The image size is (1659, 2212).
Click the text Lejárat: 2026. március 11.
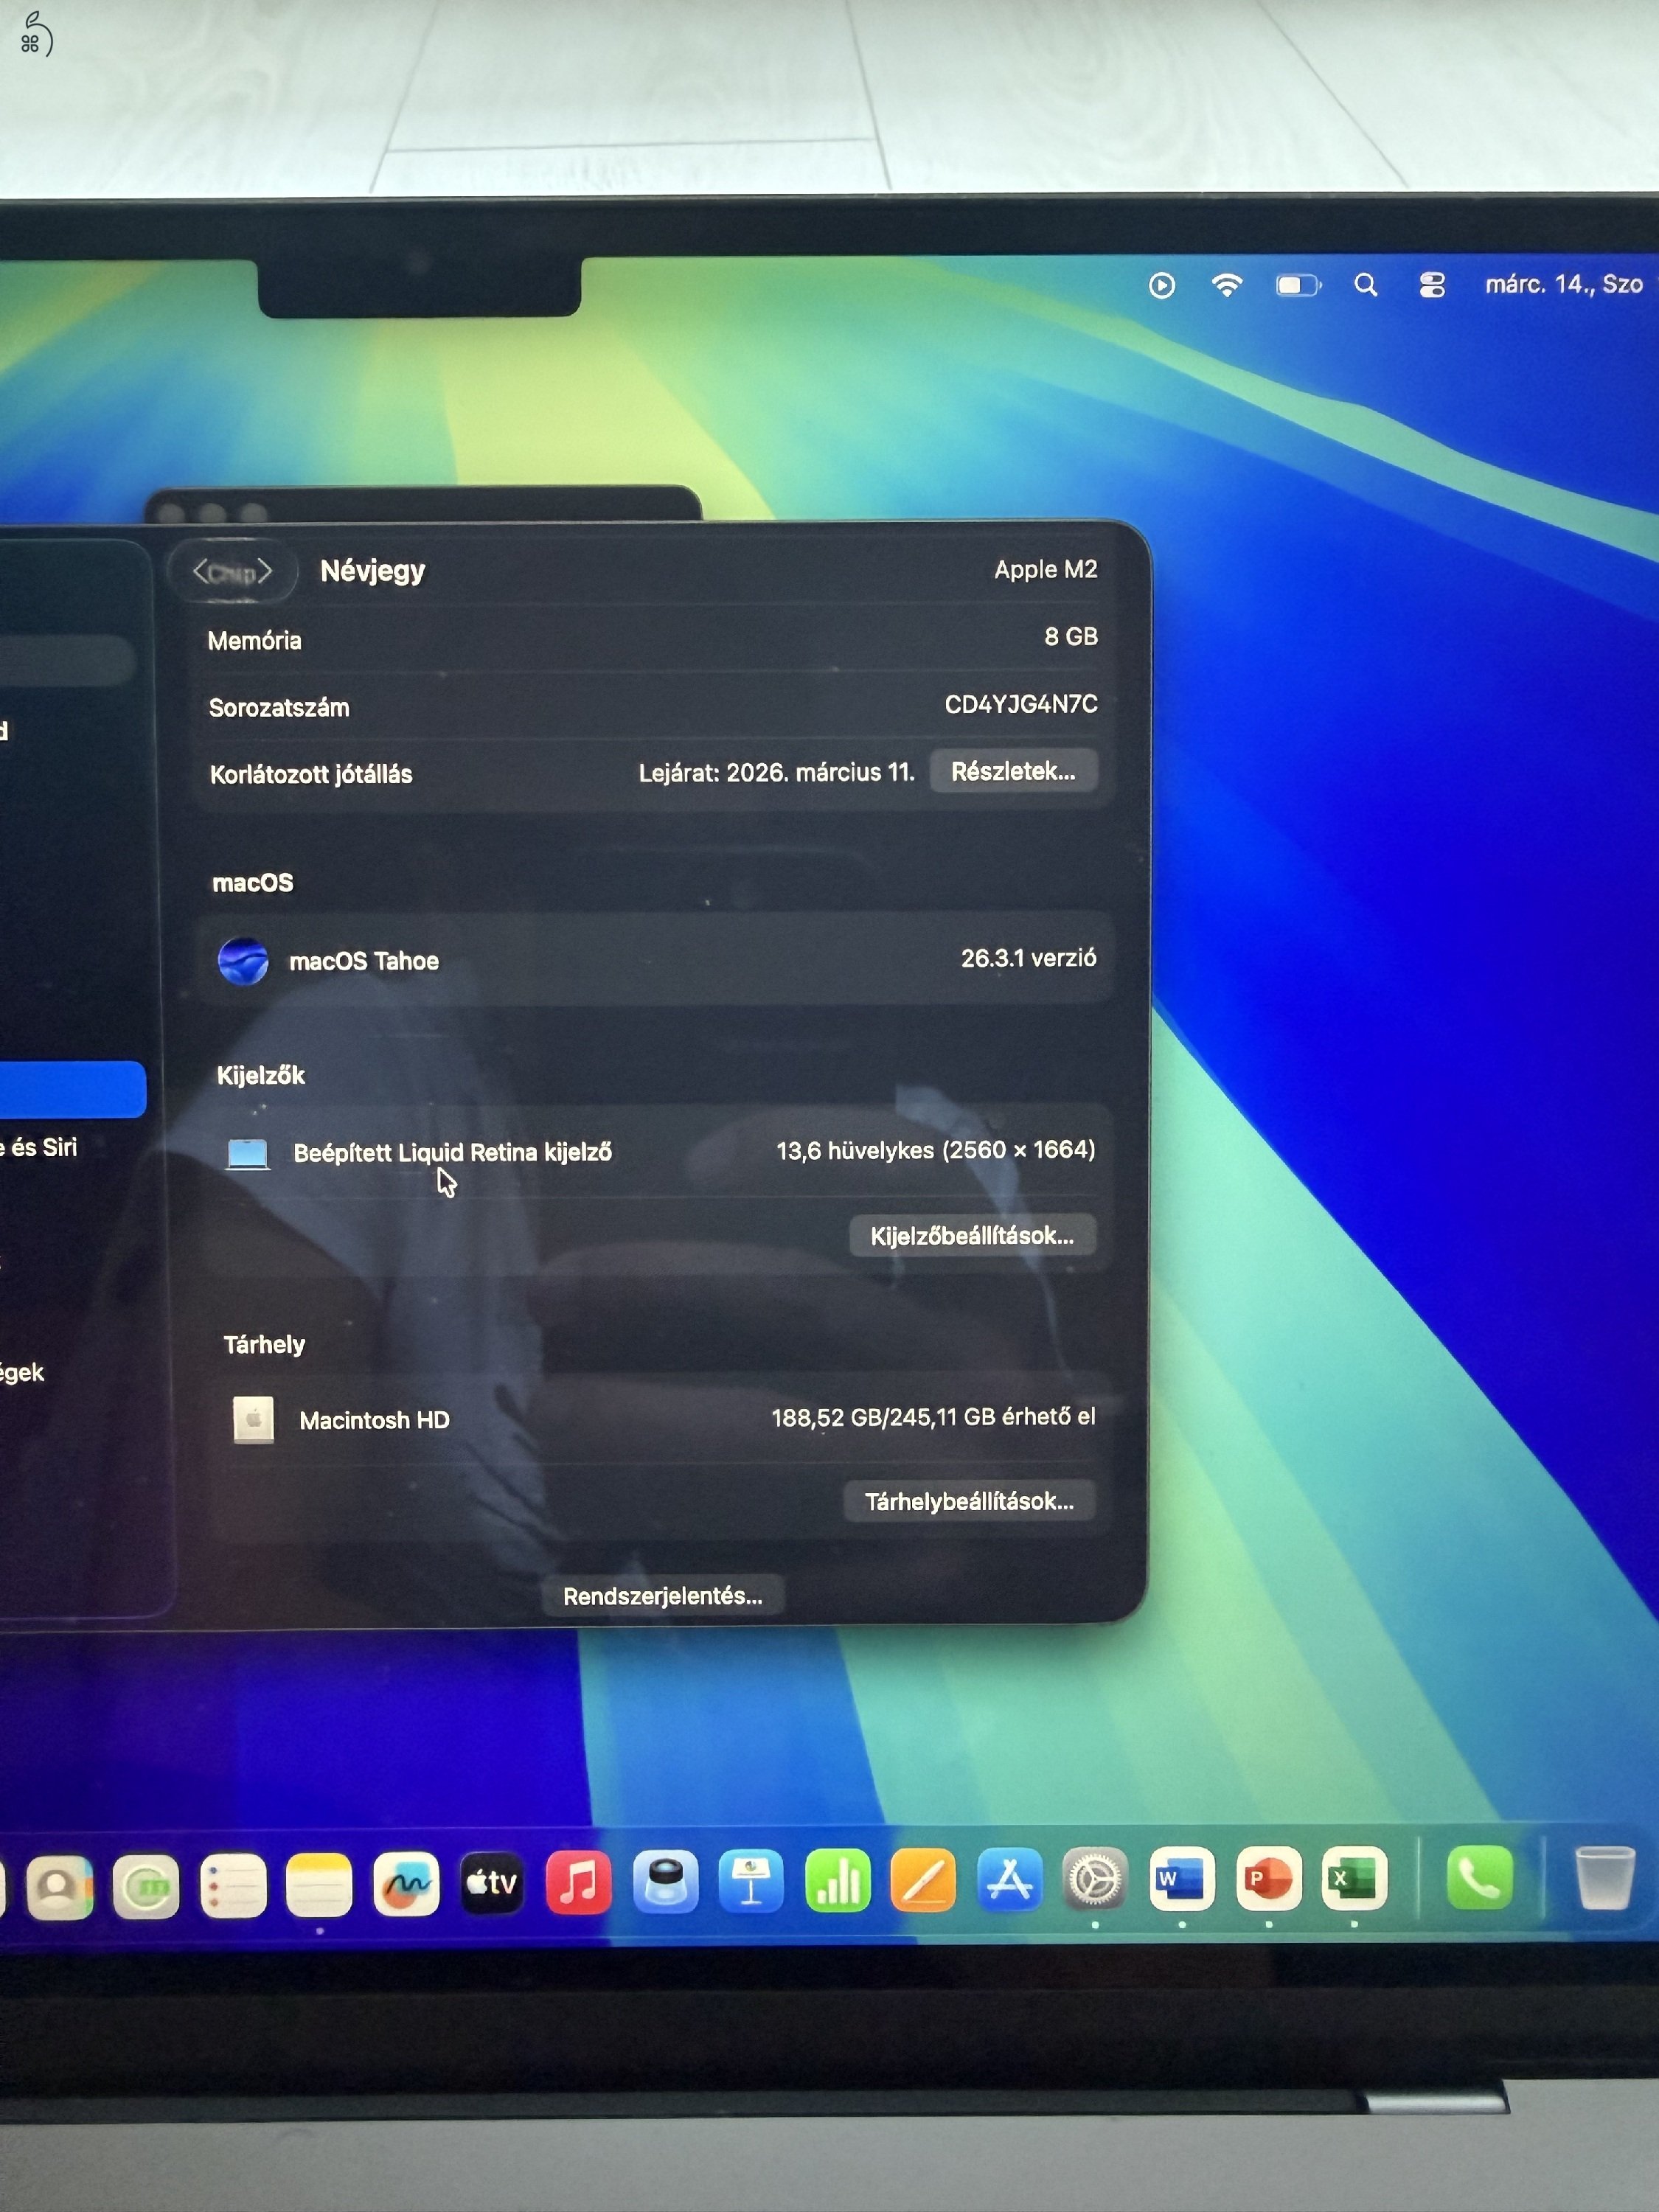777,773
